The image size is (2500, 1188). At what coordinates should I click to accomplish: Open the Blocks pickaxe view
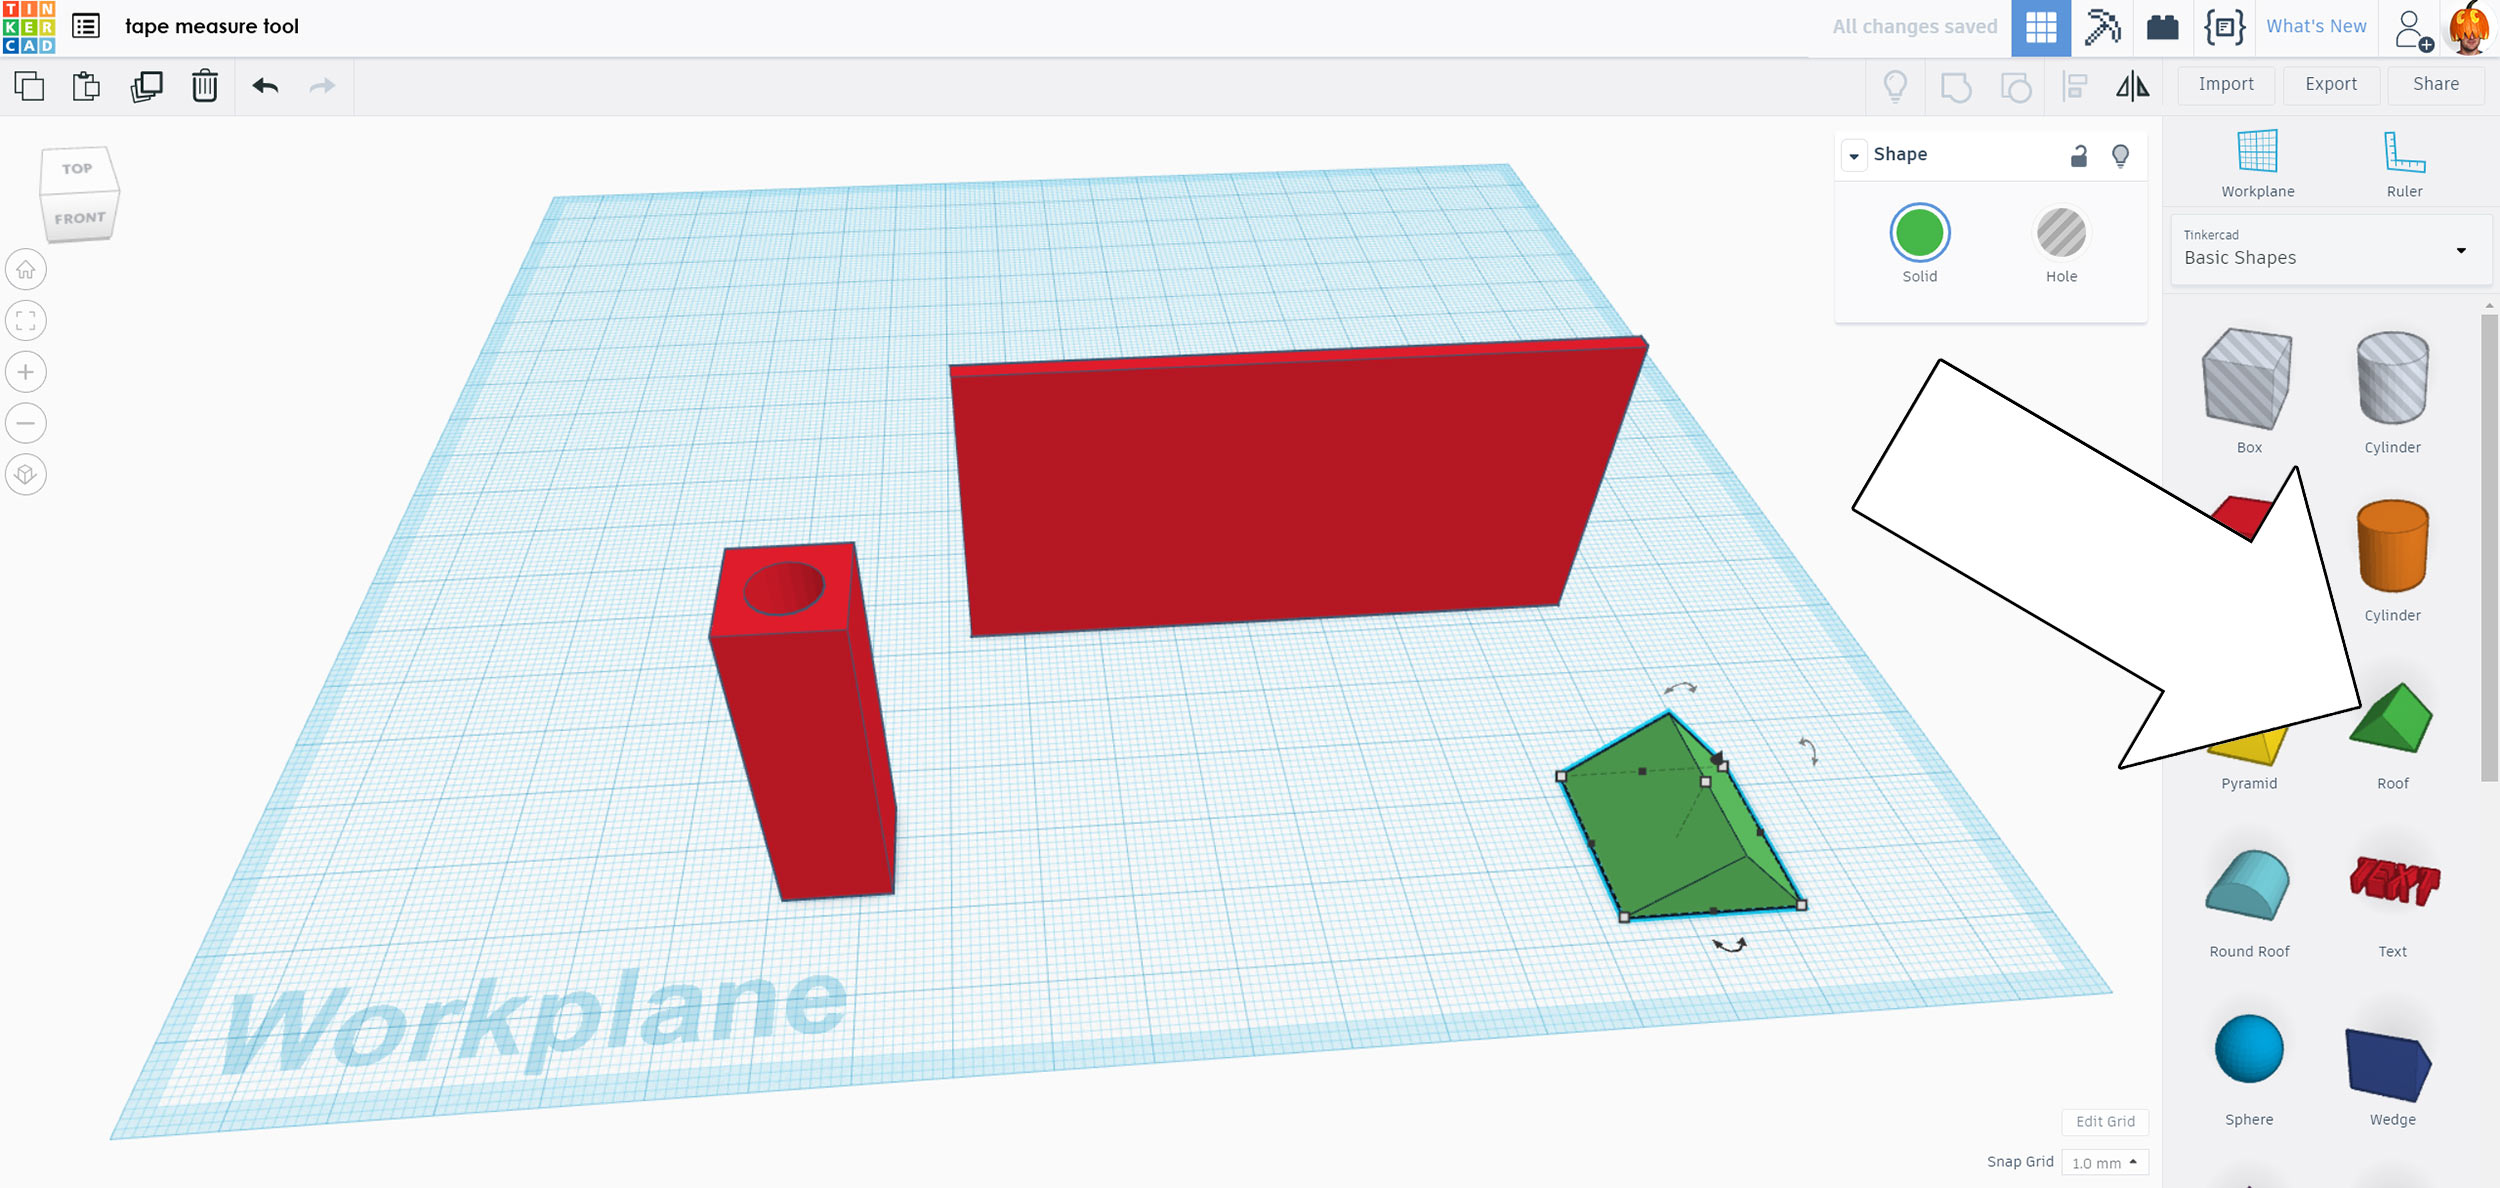2102,27
